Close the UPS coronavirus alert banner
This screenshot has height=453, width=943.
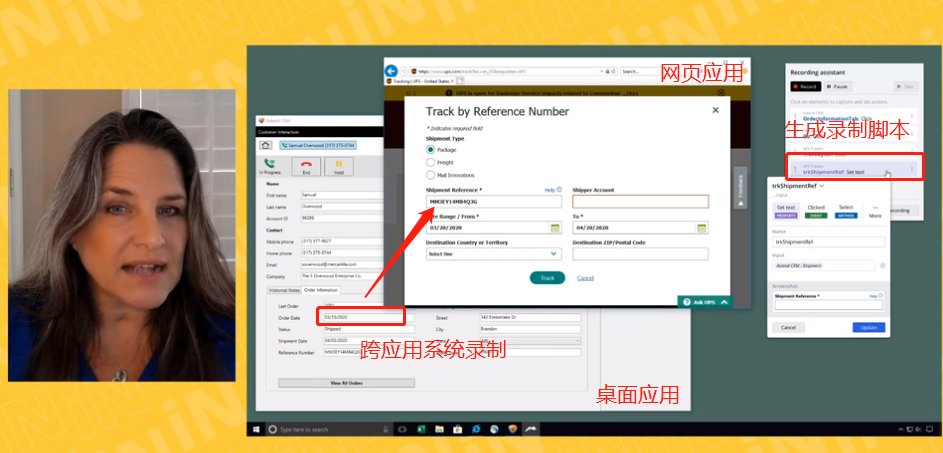[x=721, y=93]
